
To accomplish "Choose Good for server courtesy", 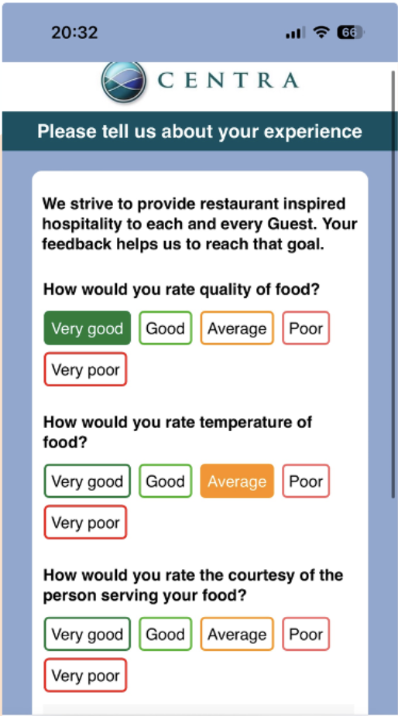I will coord(165,634).
